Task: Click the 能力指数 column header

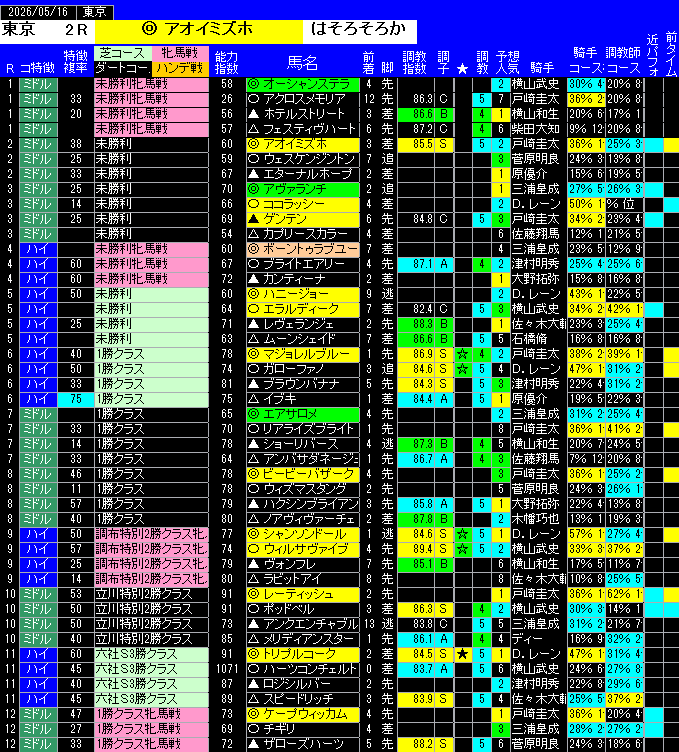Action: pyautogui.click(x=227, y=63)
